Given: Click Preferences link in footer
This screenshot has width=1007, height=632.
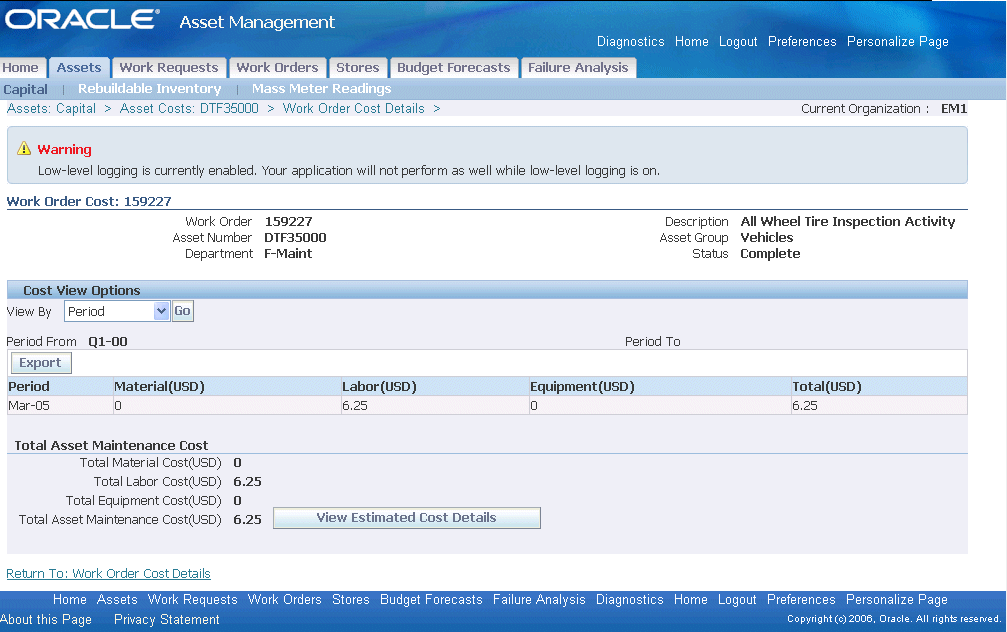Looking at the screenshot, I should point(801,599).
